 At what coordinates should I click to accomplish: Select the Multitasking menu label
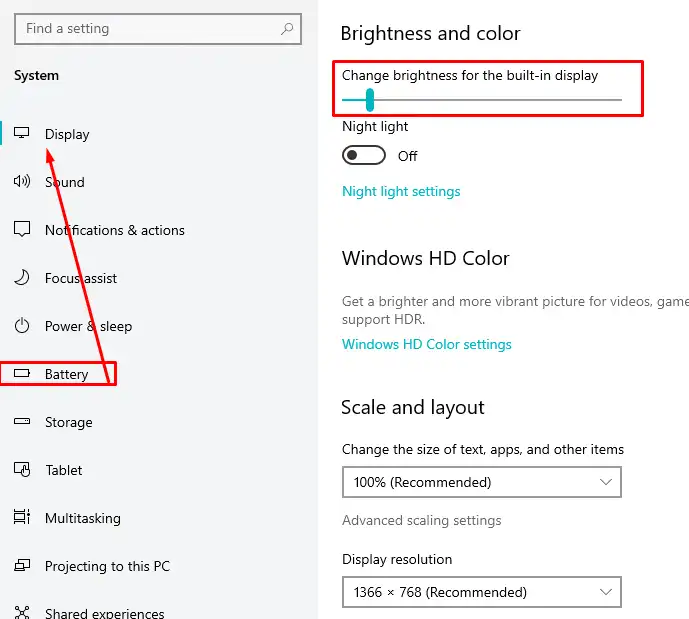82,518
